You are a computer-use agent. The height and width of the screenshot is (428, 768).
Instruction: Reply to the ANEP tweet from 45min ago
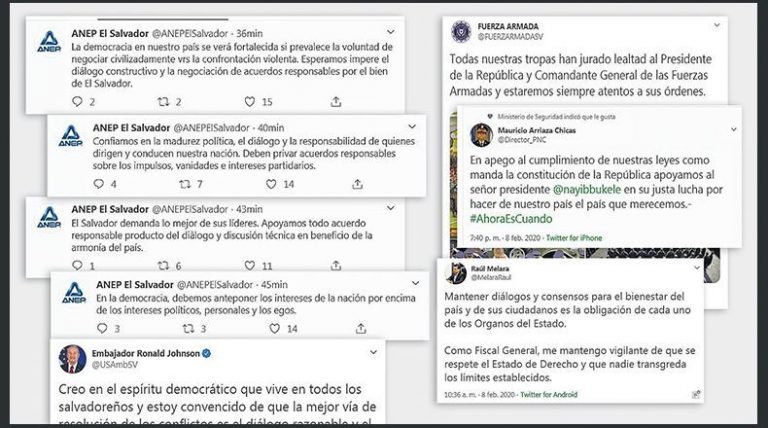point(102,328)
